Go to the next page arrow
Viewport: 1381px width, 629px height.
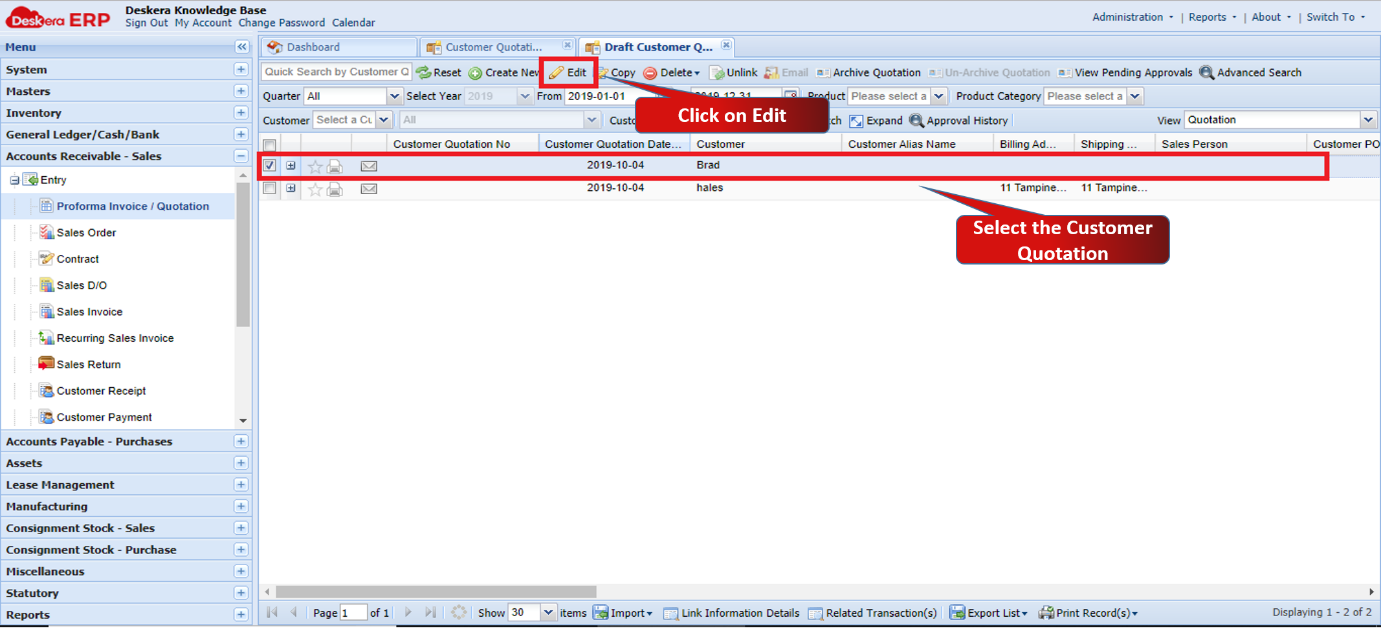407,613
